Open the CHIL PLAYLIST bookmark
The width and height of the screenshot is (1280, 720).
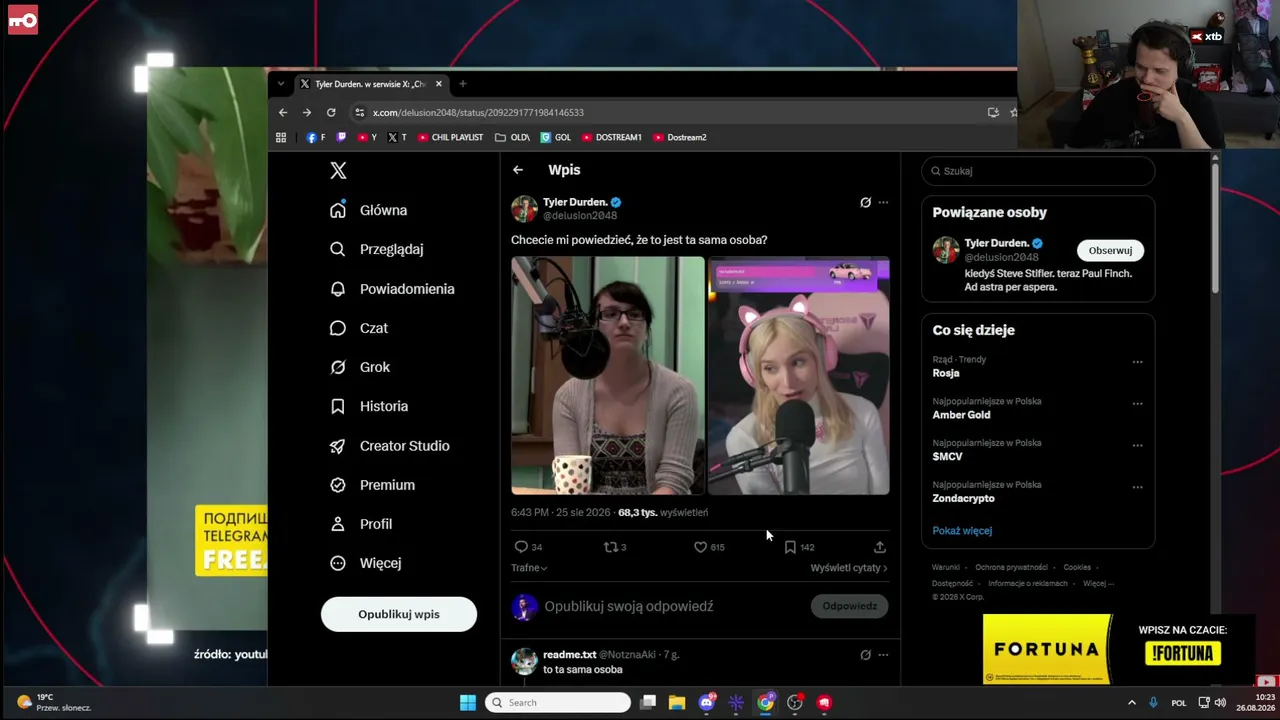tap(451, 138)
